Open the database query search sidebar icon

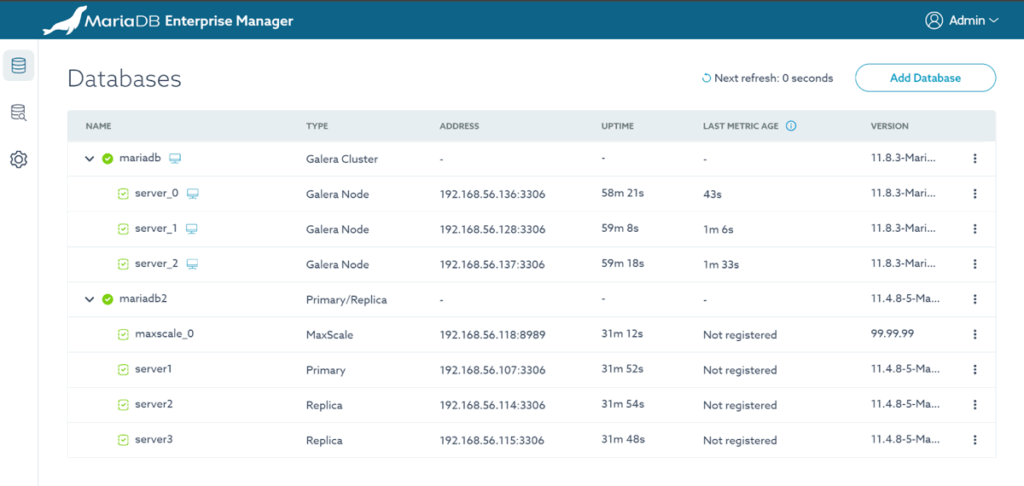[18, 112]
